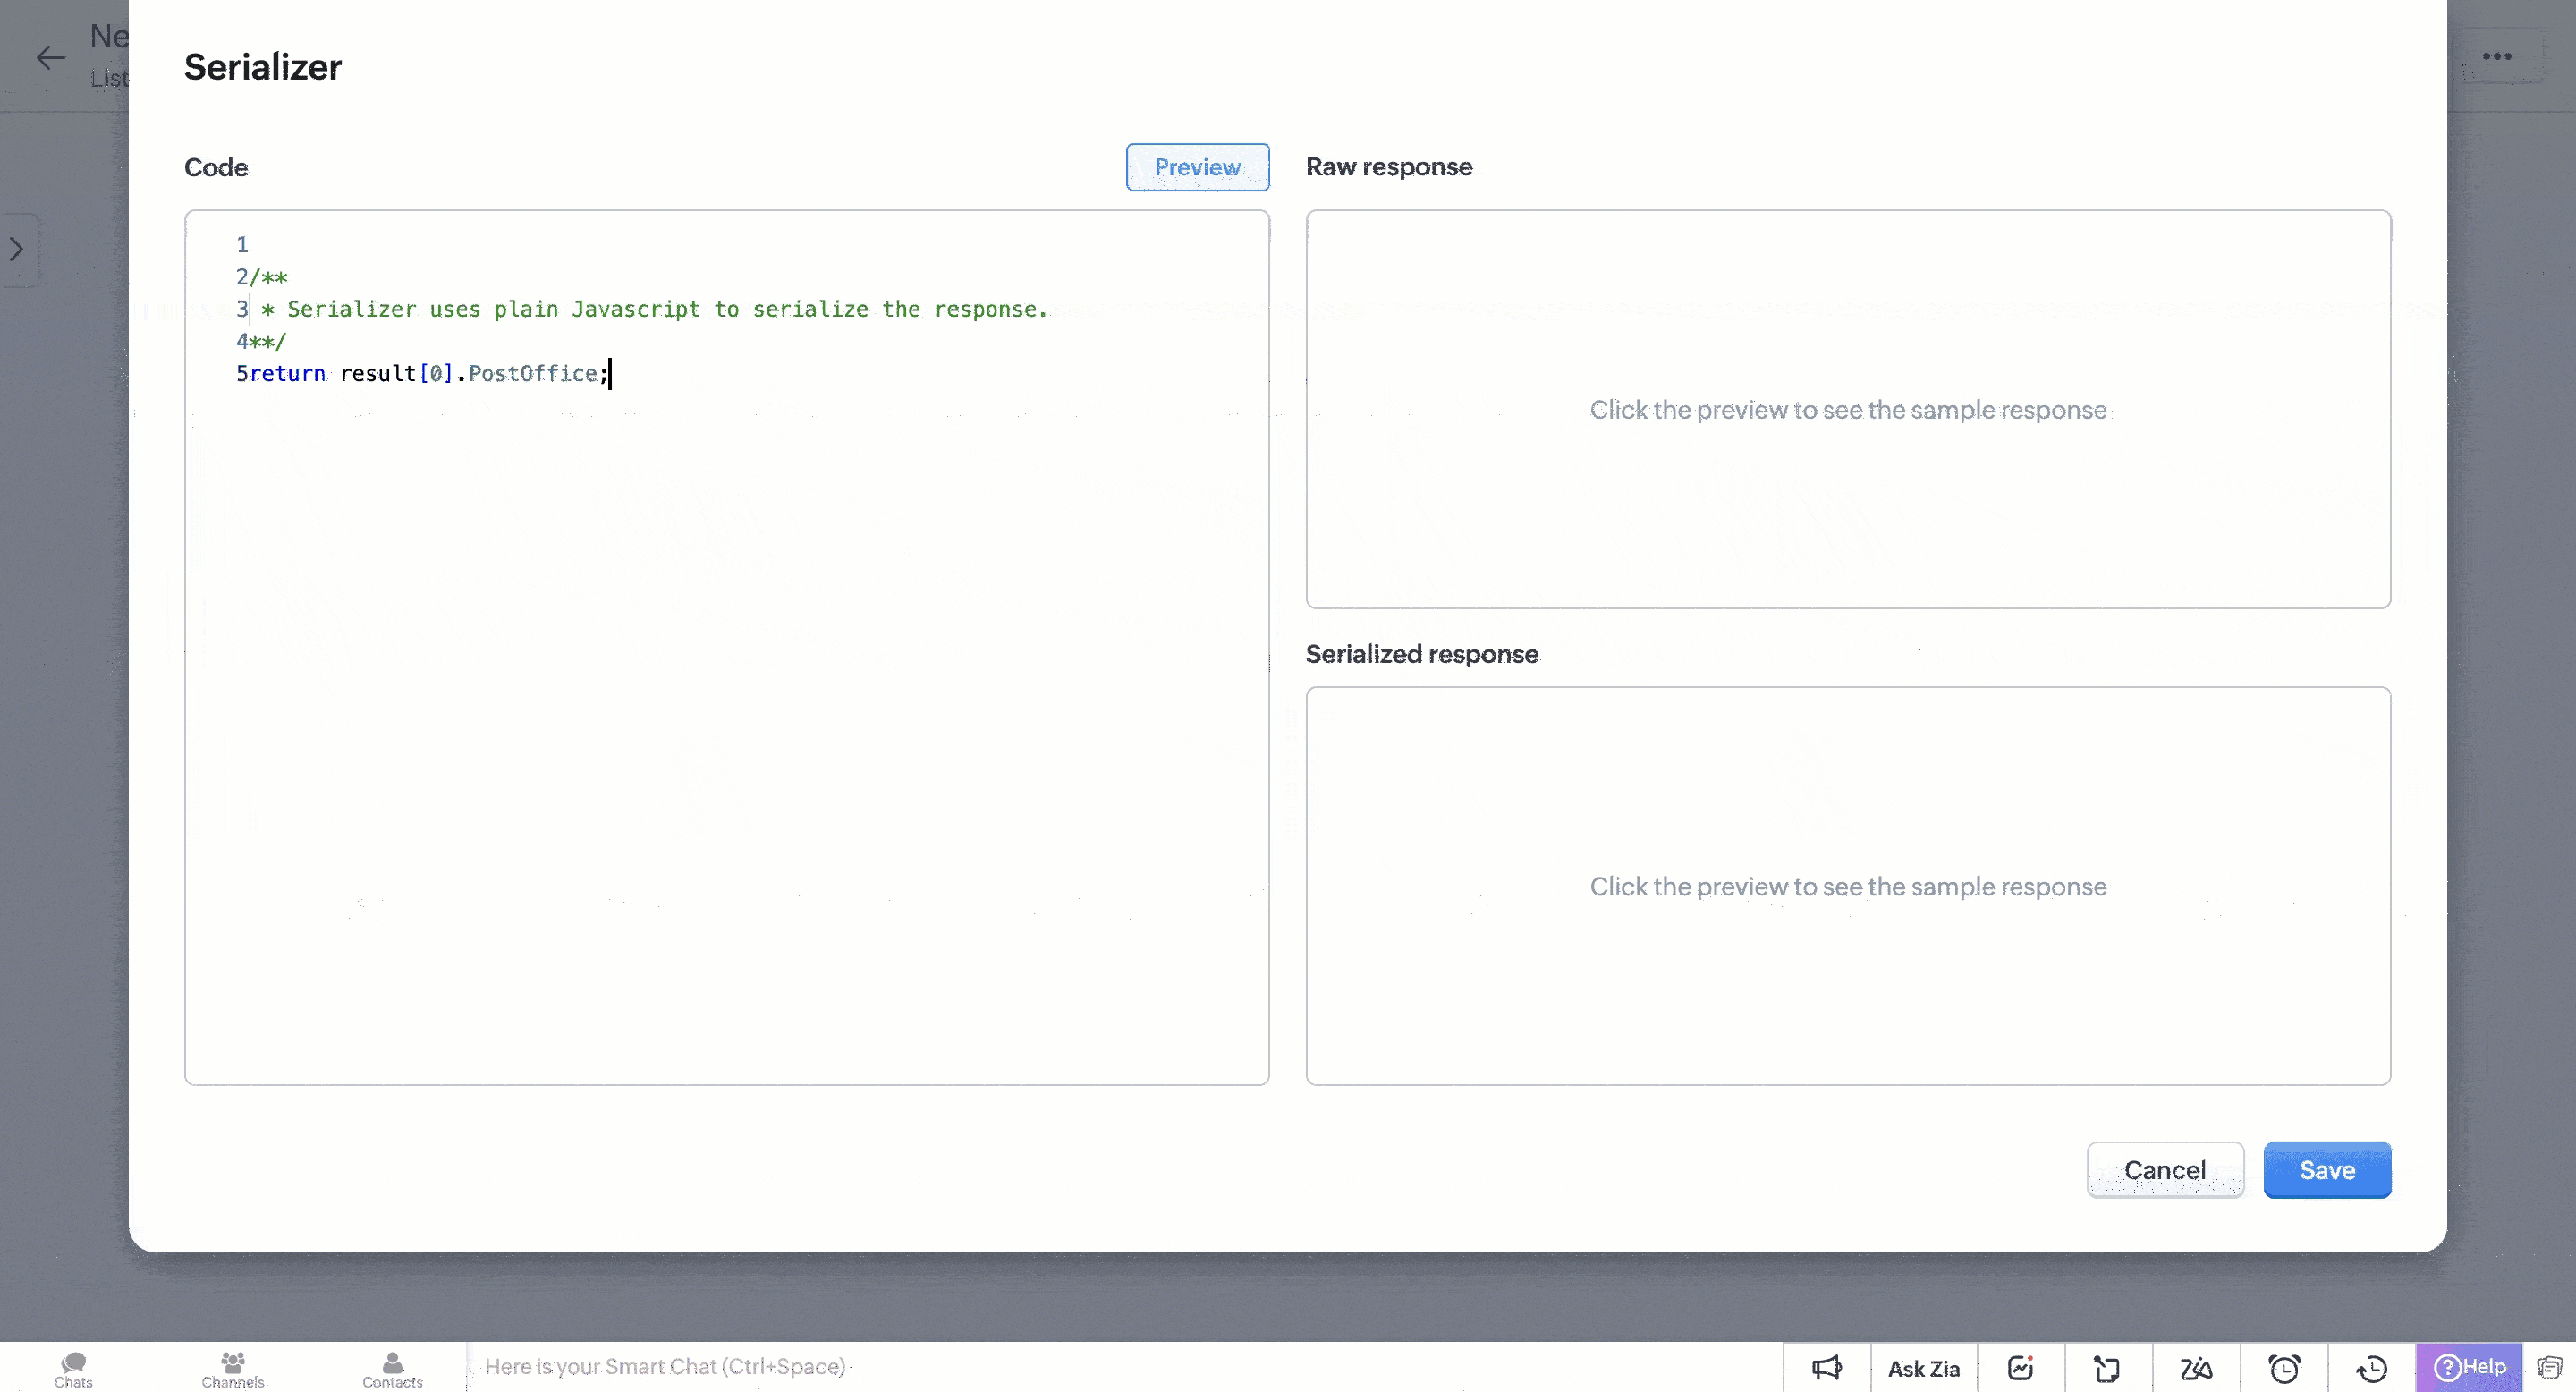Click the Zia logo icon
Viewport: 2576px width, 1392px height.
2196,1367
